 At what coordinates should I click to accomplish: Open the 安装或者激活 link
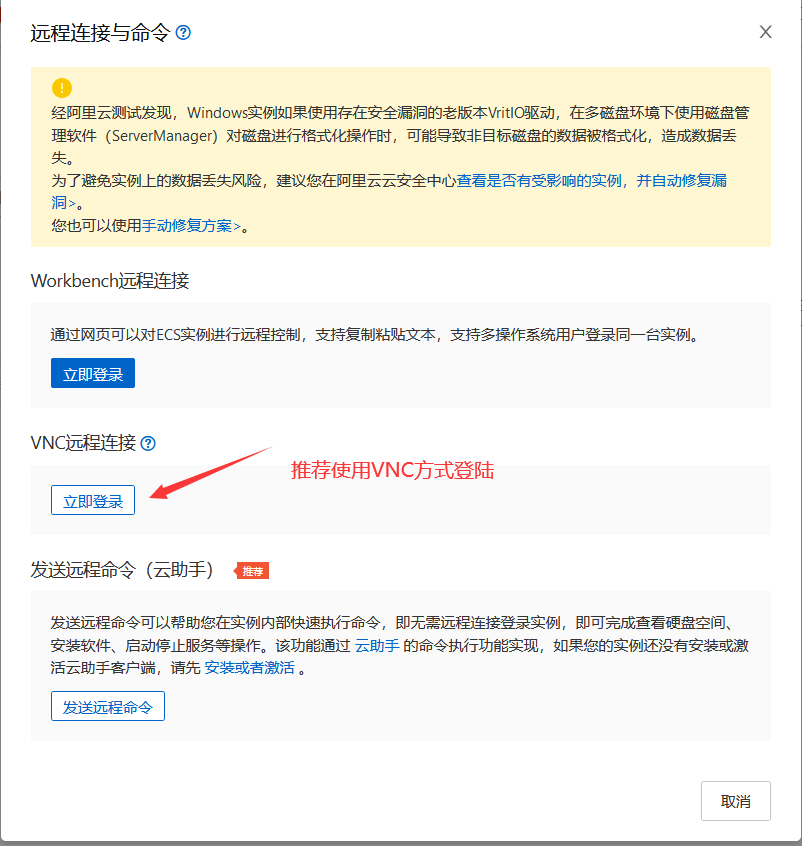pyautogui.click(x=249, y=668)
